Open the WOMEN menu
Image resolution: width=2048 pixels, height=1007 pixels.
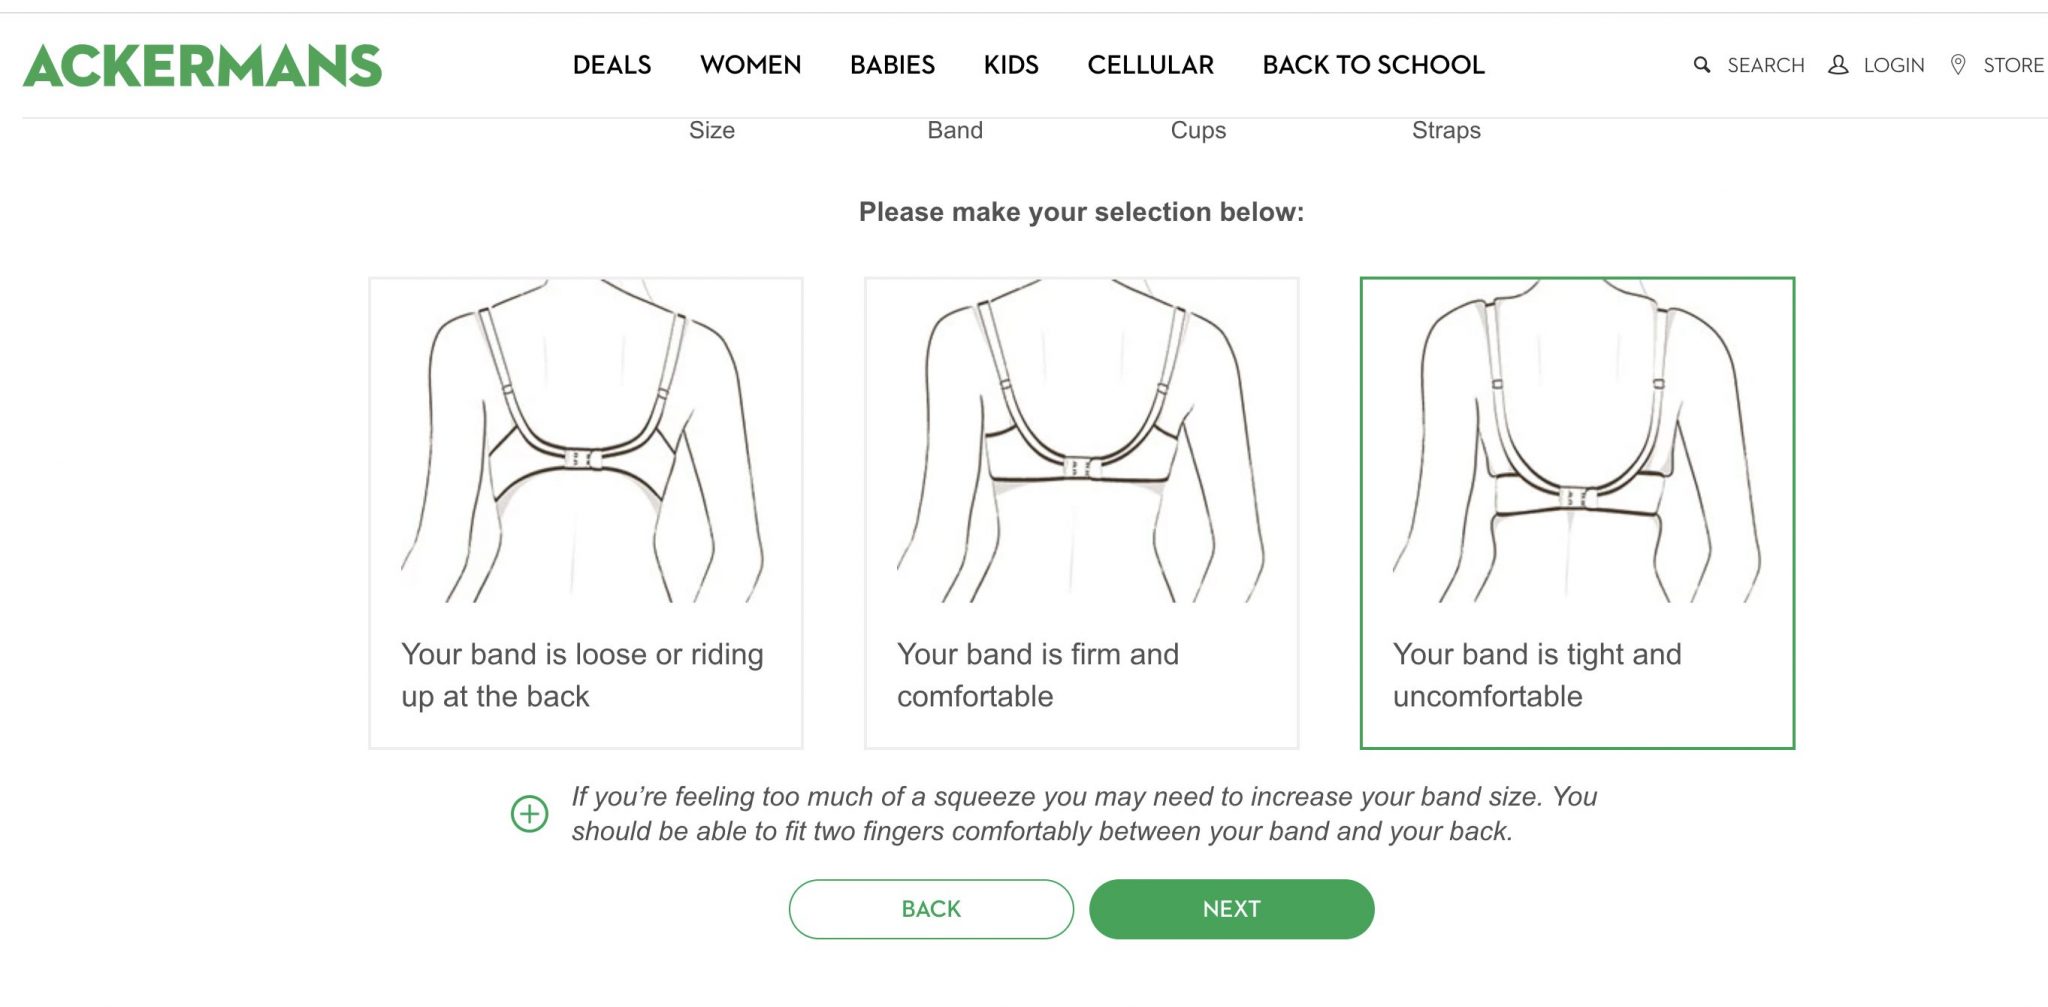coord(751,64)
